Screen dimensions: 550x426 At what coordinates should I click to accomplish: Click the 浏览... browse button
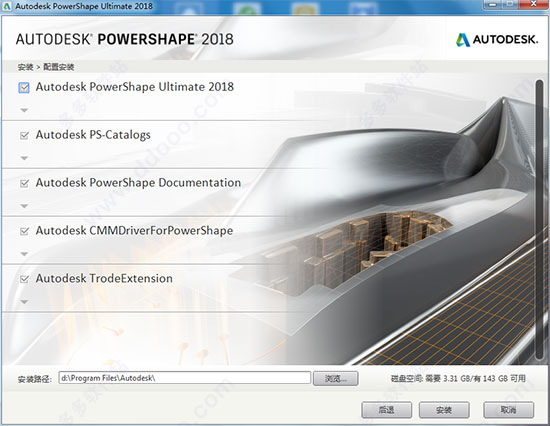(336, 379)
